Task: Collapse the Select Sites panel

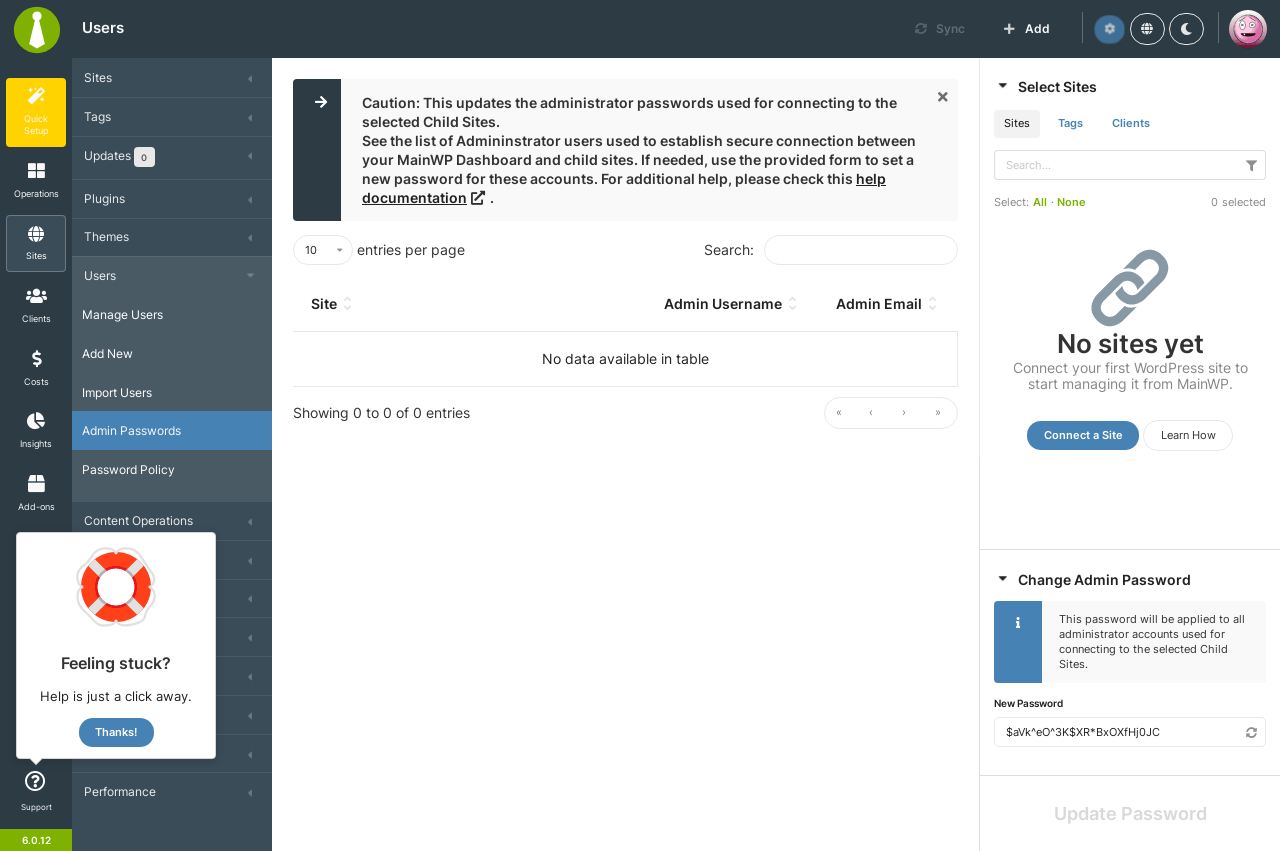Action: point(1003,87)
